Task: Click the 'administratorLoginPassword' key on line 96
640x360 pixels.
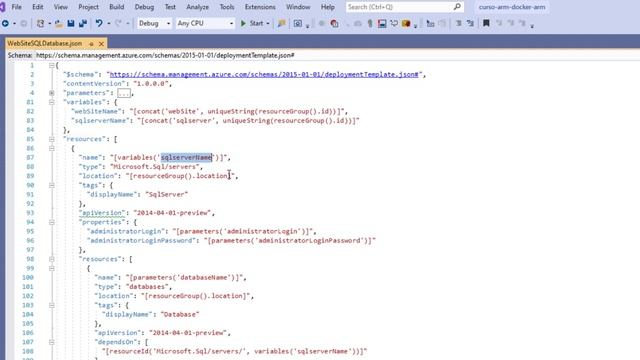Action: pos(140,240)
